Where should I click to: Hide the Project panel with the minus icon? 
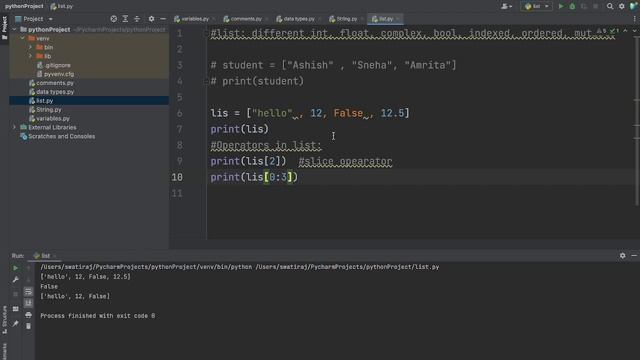click(x=163, y=19)
